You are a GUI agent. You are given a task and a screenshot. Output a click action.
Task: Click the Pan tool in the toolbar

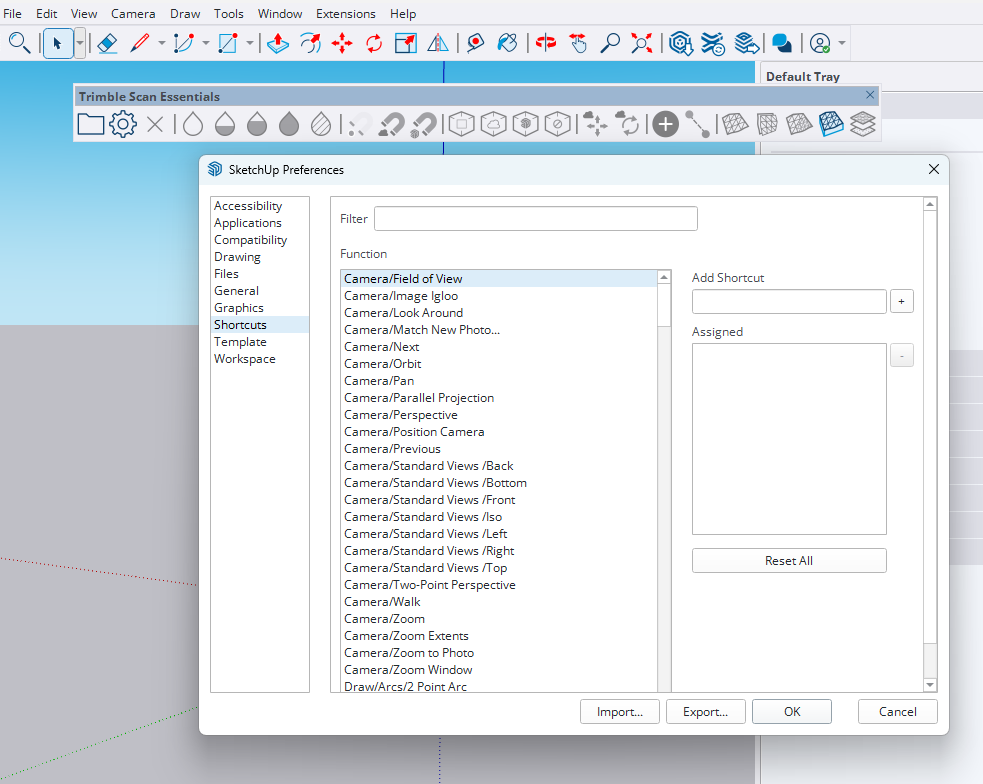pos(578,43)
